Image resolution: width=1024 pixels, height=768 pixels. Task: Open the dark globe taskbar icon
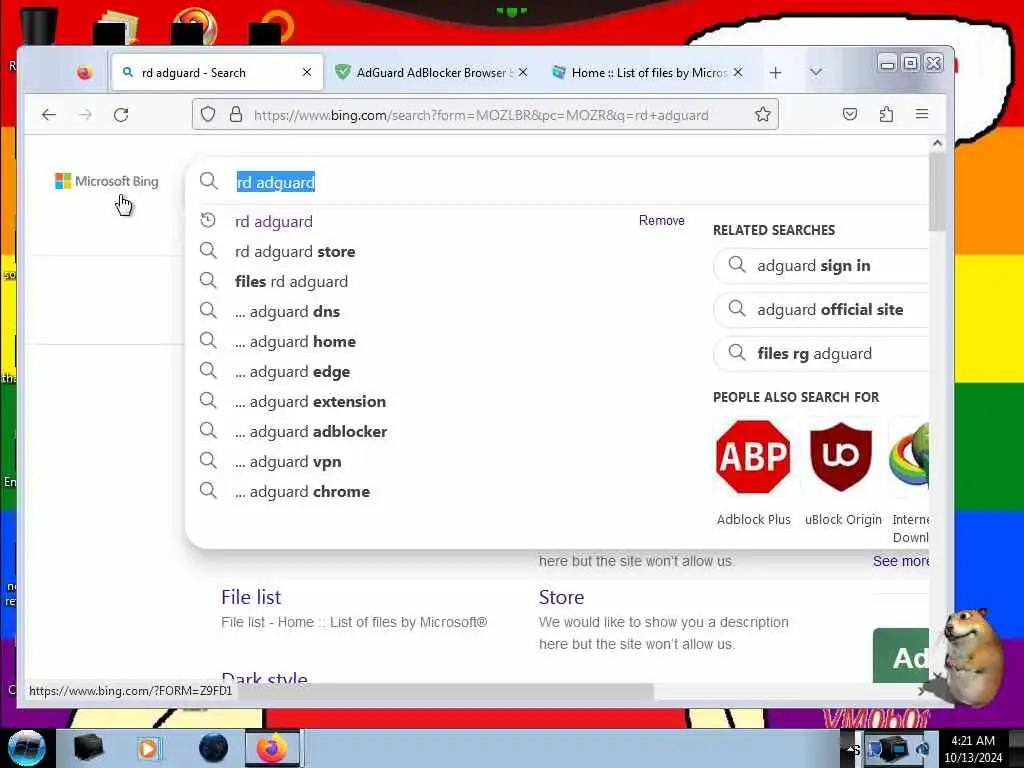tap(213, 748)
